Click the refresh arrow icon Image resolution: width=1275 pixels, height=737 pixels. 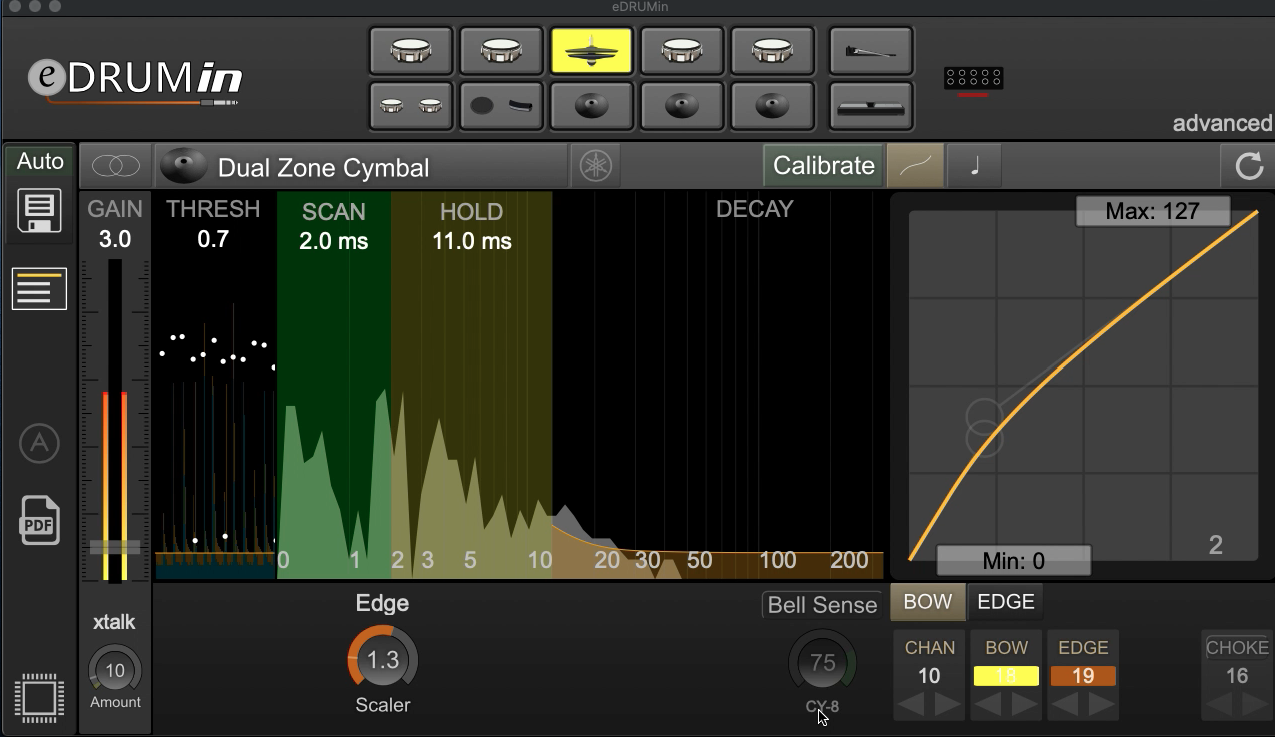[x=1248, y=166]
